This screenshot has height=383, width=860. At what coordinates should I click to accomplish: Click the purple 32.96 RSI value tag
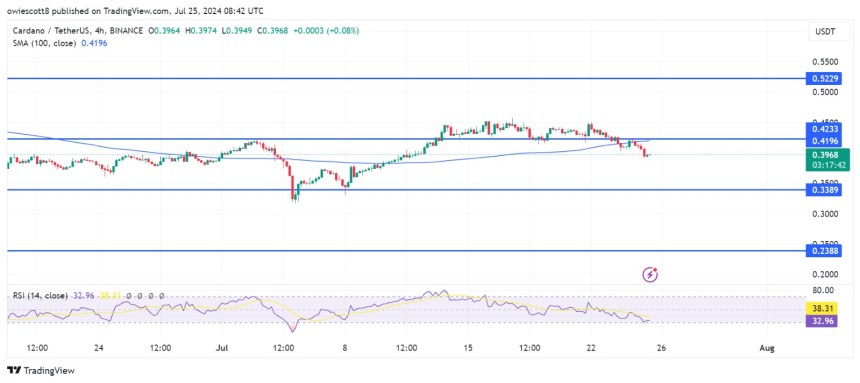tap(821, 322)
